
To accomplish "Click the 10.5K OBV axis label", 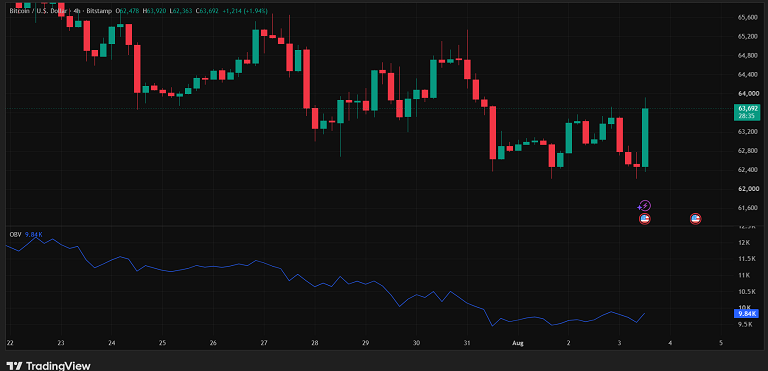I will (747, 292).
